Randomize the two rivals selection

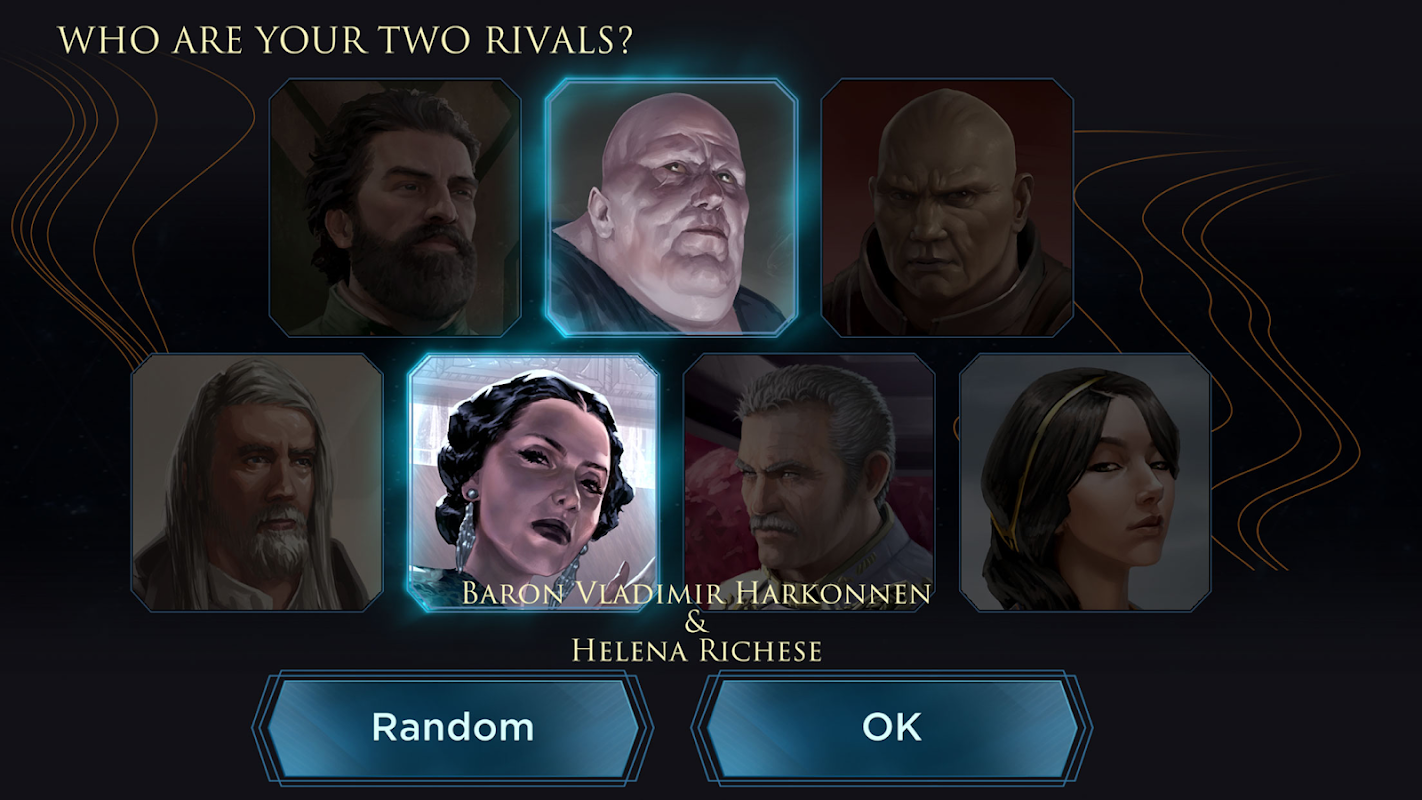click(x=452, y=727)
